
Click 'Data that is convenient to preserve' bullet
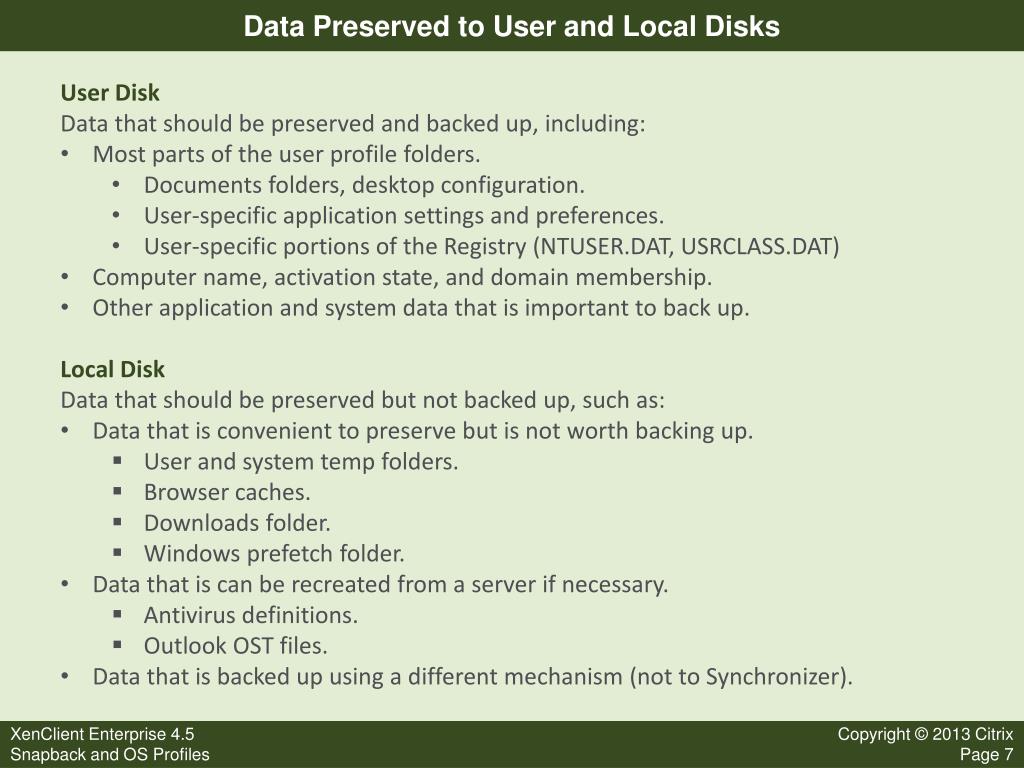click(423, 431)
